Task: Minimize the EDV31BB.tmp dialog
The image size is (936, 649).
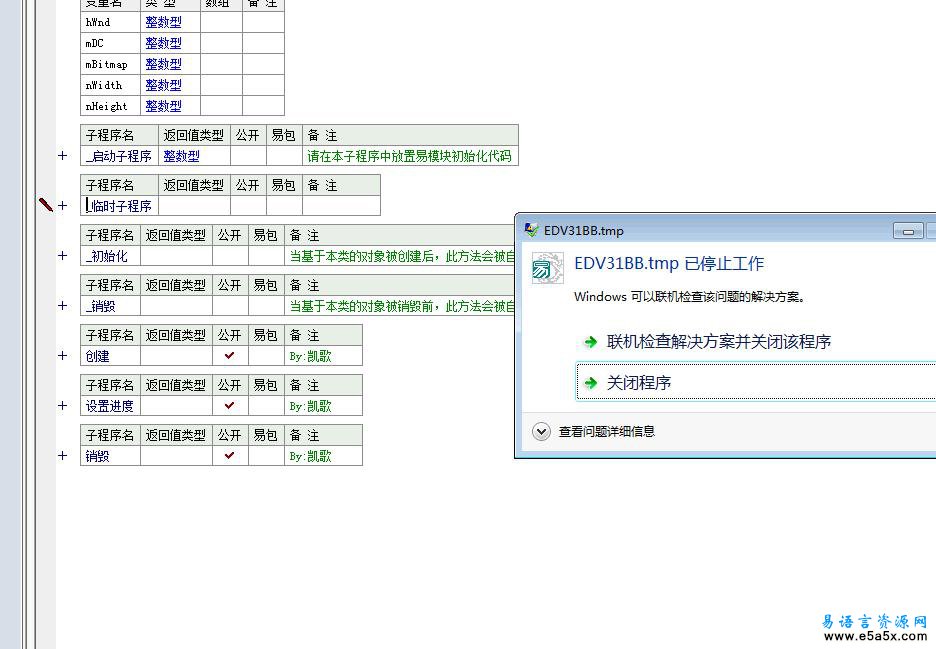Action: pyautogui.click(x=908, y=231)
